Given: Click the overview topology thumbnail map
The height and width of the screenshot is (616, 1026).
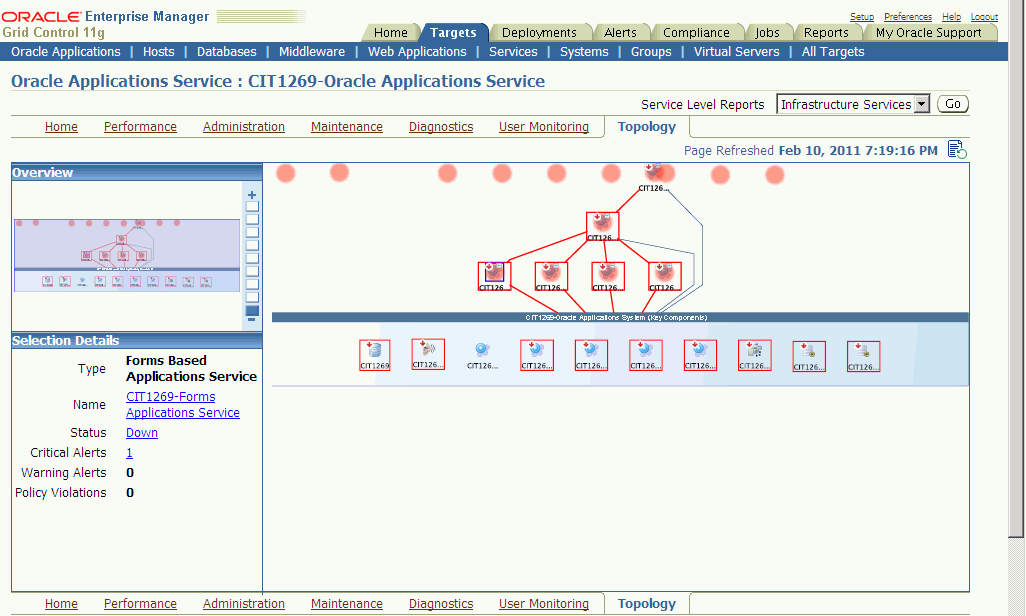Looking at the screenshot, I should pos(127,255).
